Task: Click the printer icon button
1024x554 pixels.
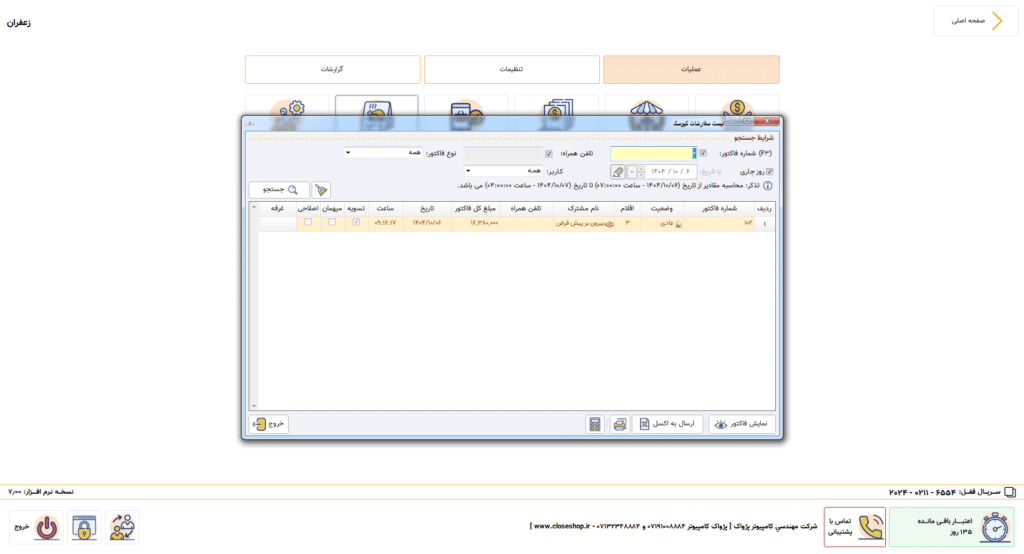Action: click(620, 425)
